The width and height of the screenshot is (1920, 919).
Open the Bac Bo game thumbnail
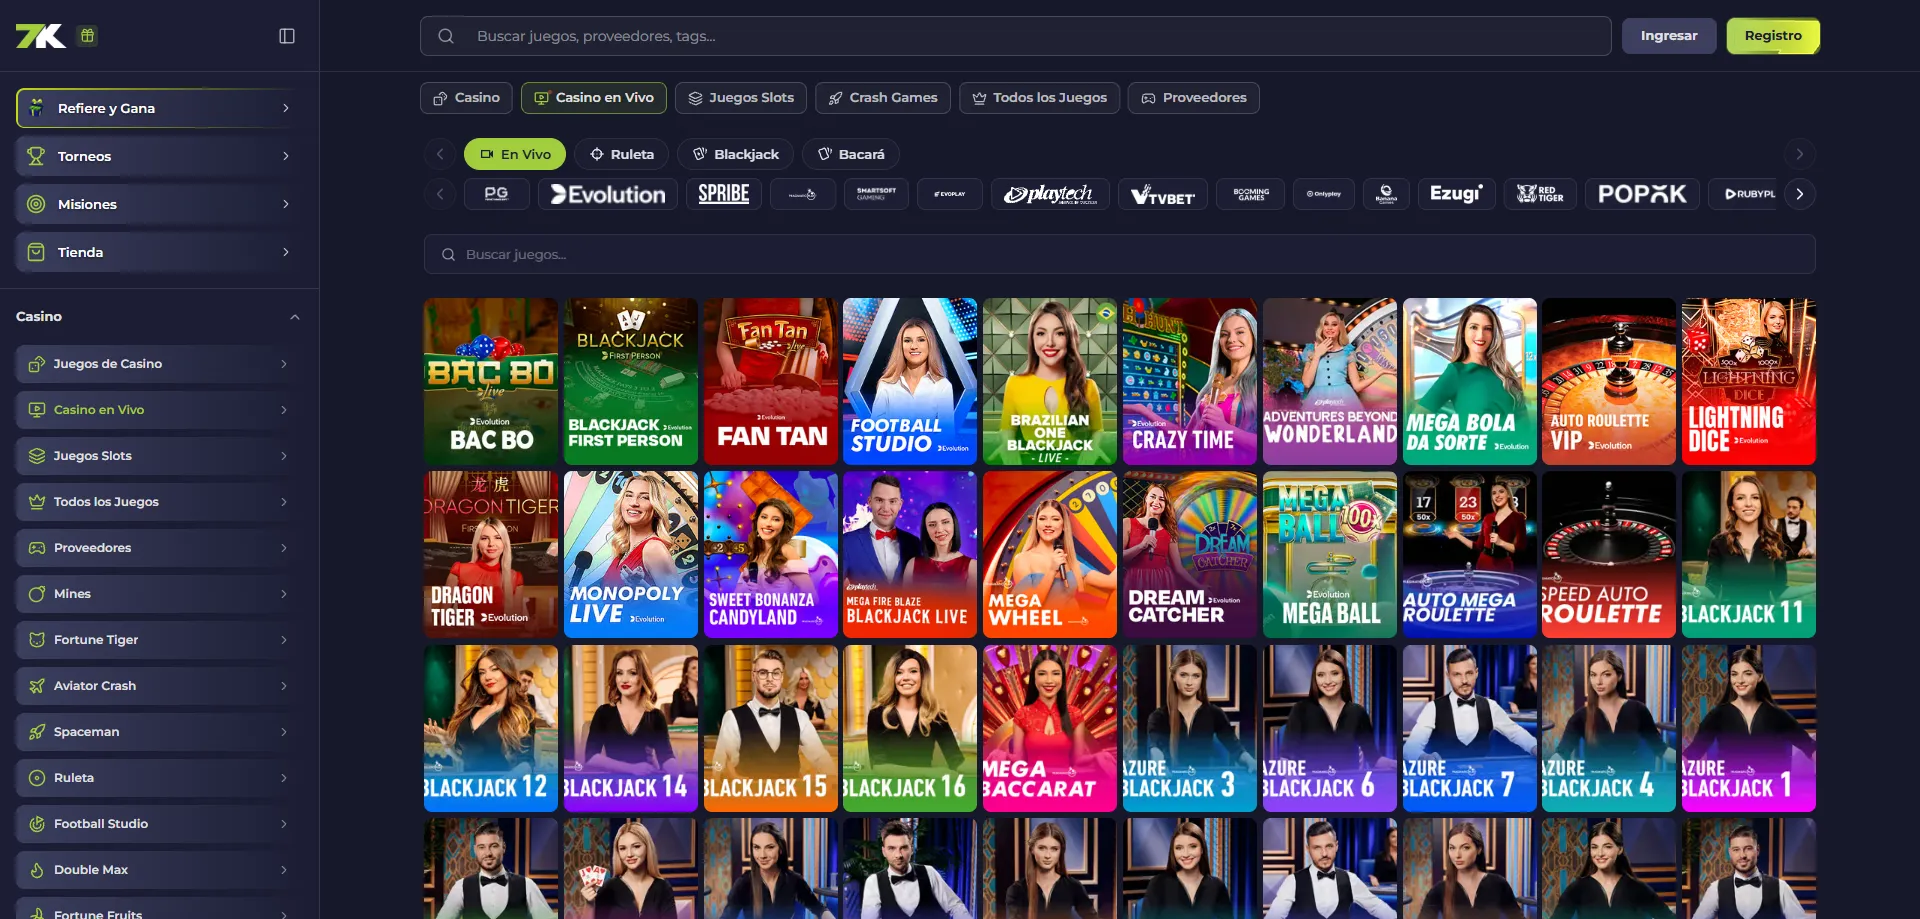pos(491,381)
